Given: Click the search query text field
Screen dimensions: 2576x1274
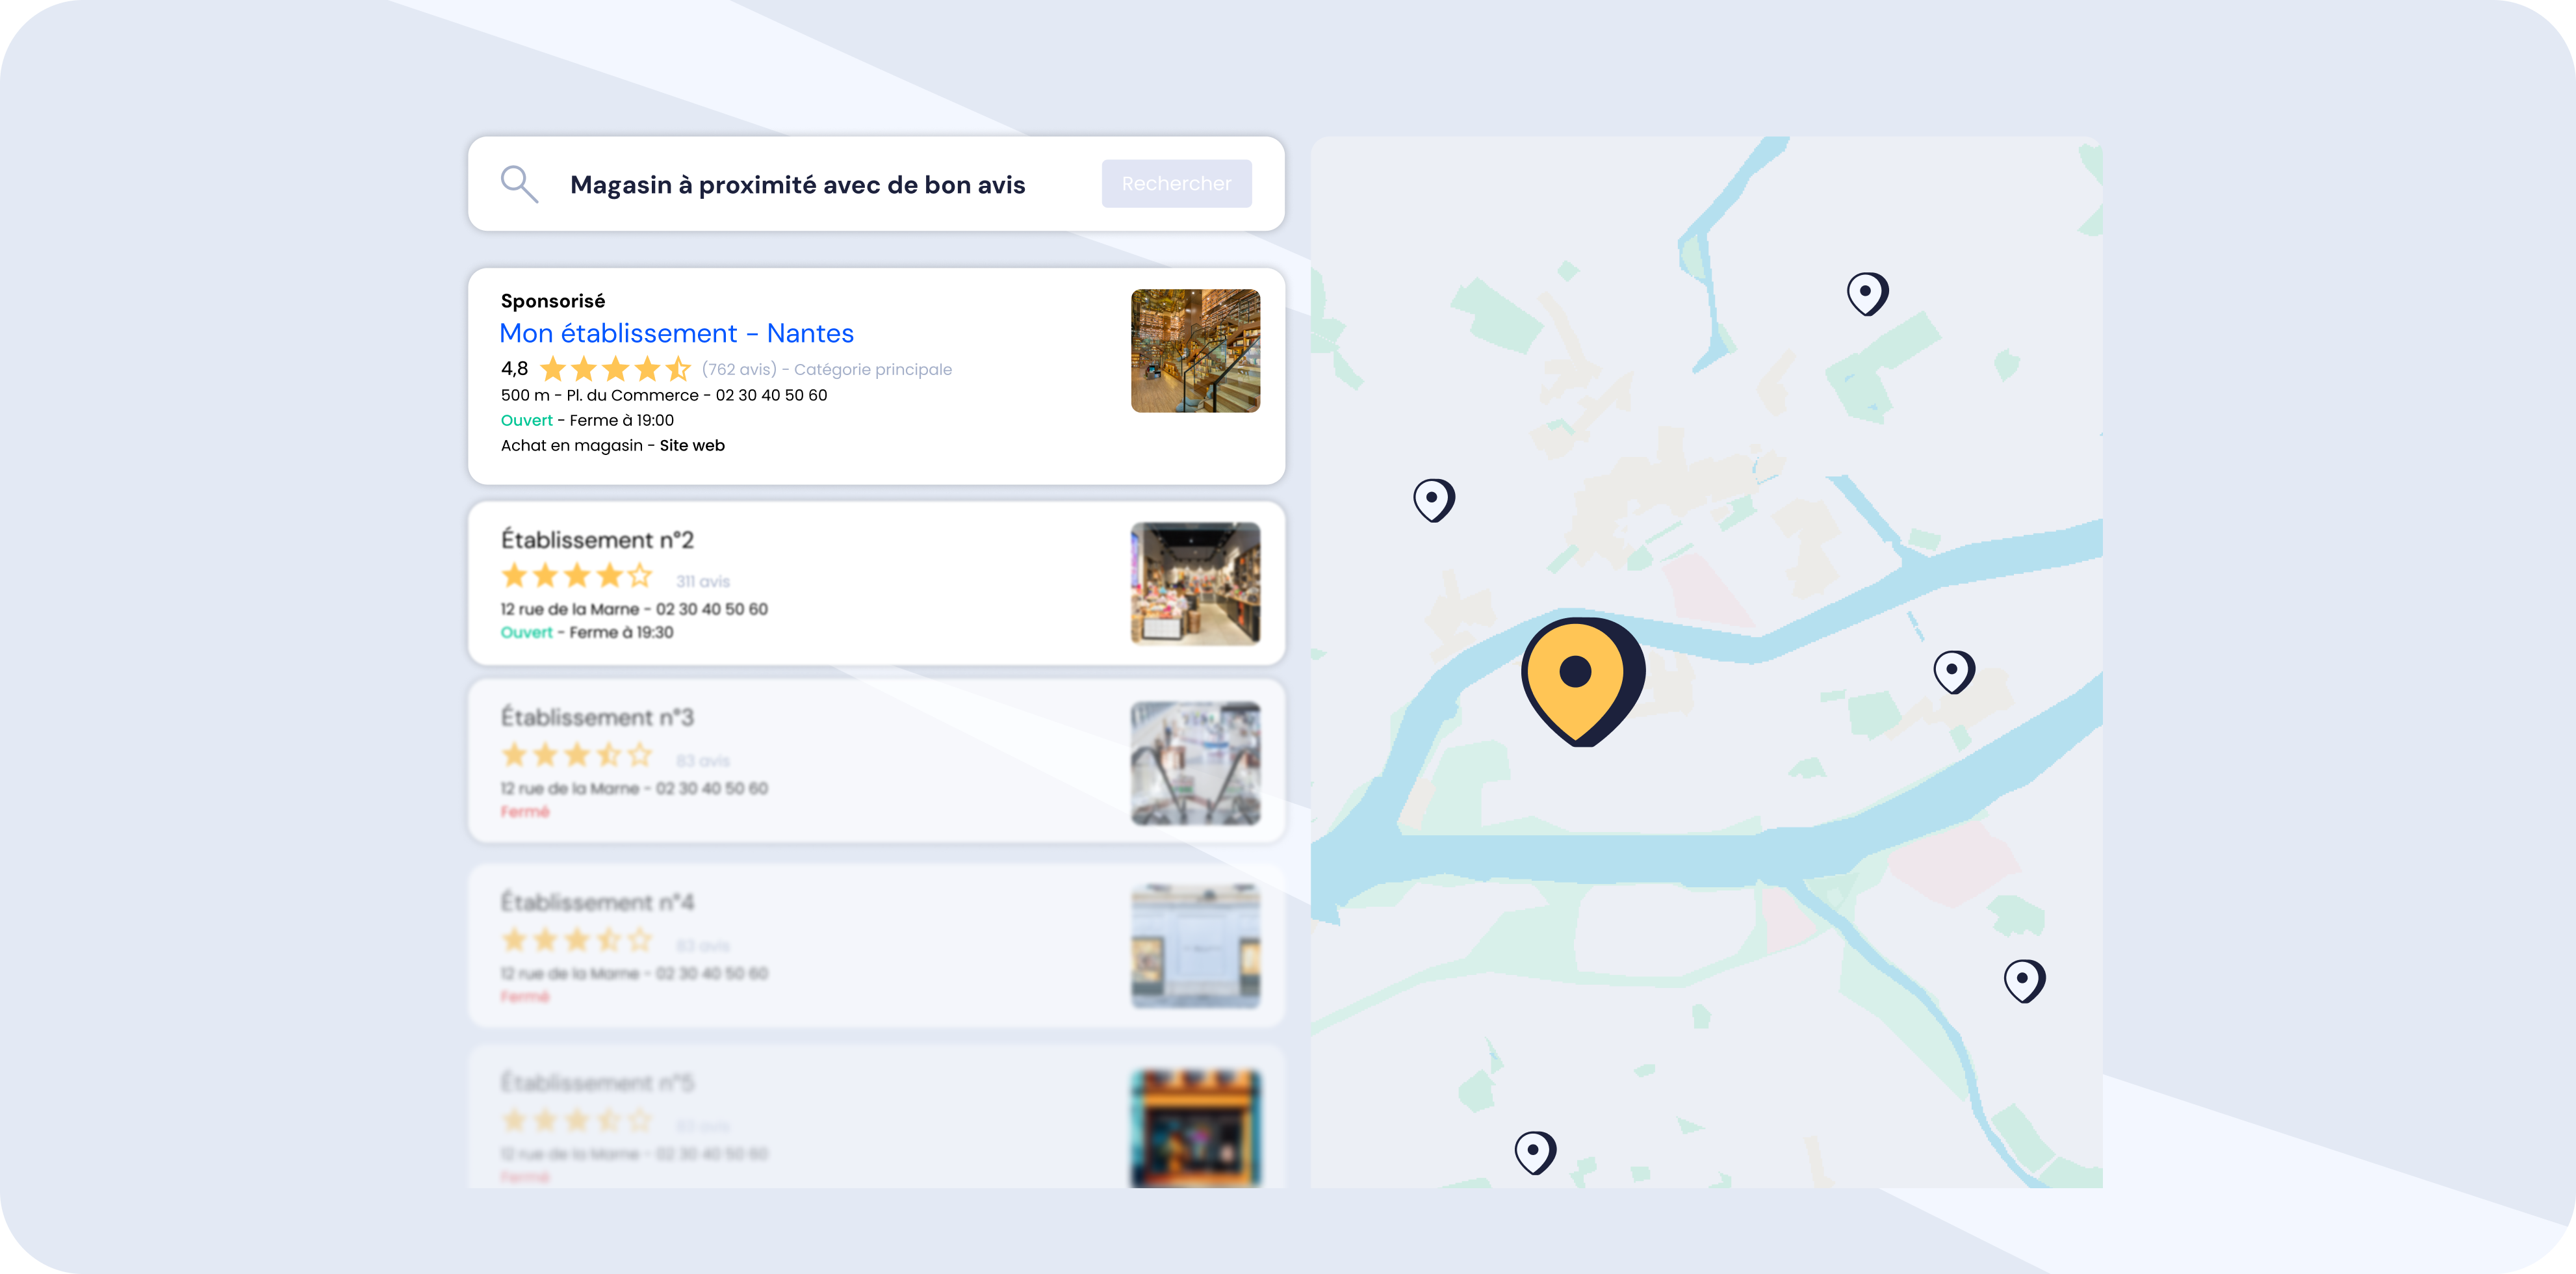Looking at the screenshot, I should (x=797, y=185).
